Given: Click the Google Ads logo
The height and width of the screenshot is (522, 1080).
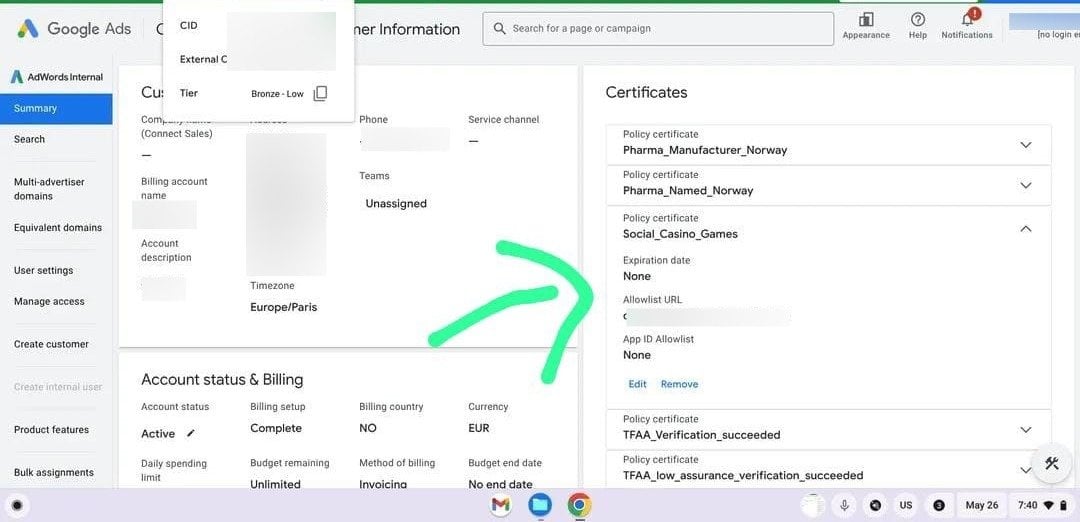Looking at the screenshot, I should pos(74,29).
